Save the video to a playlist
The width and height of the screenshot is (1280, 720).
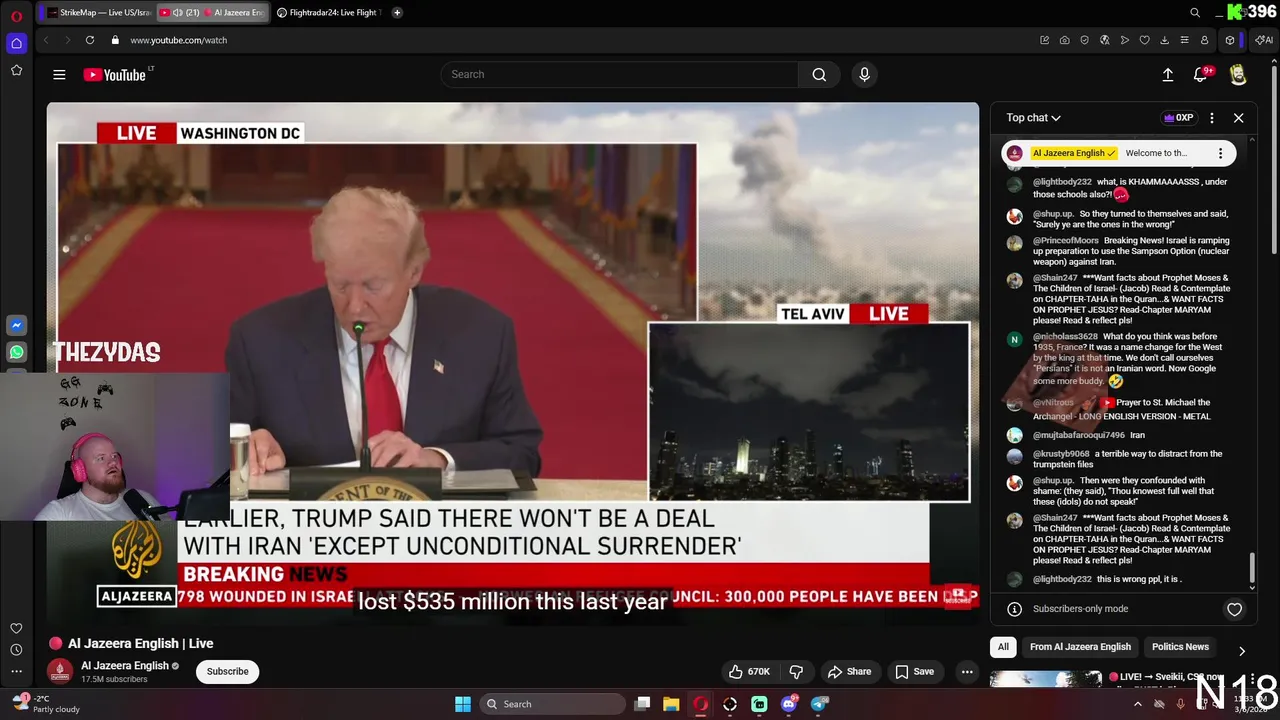coord(914,671)
